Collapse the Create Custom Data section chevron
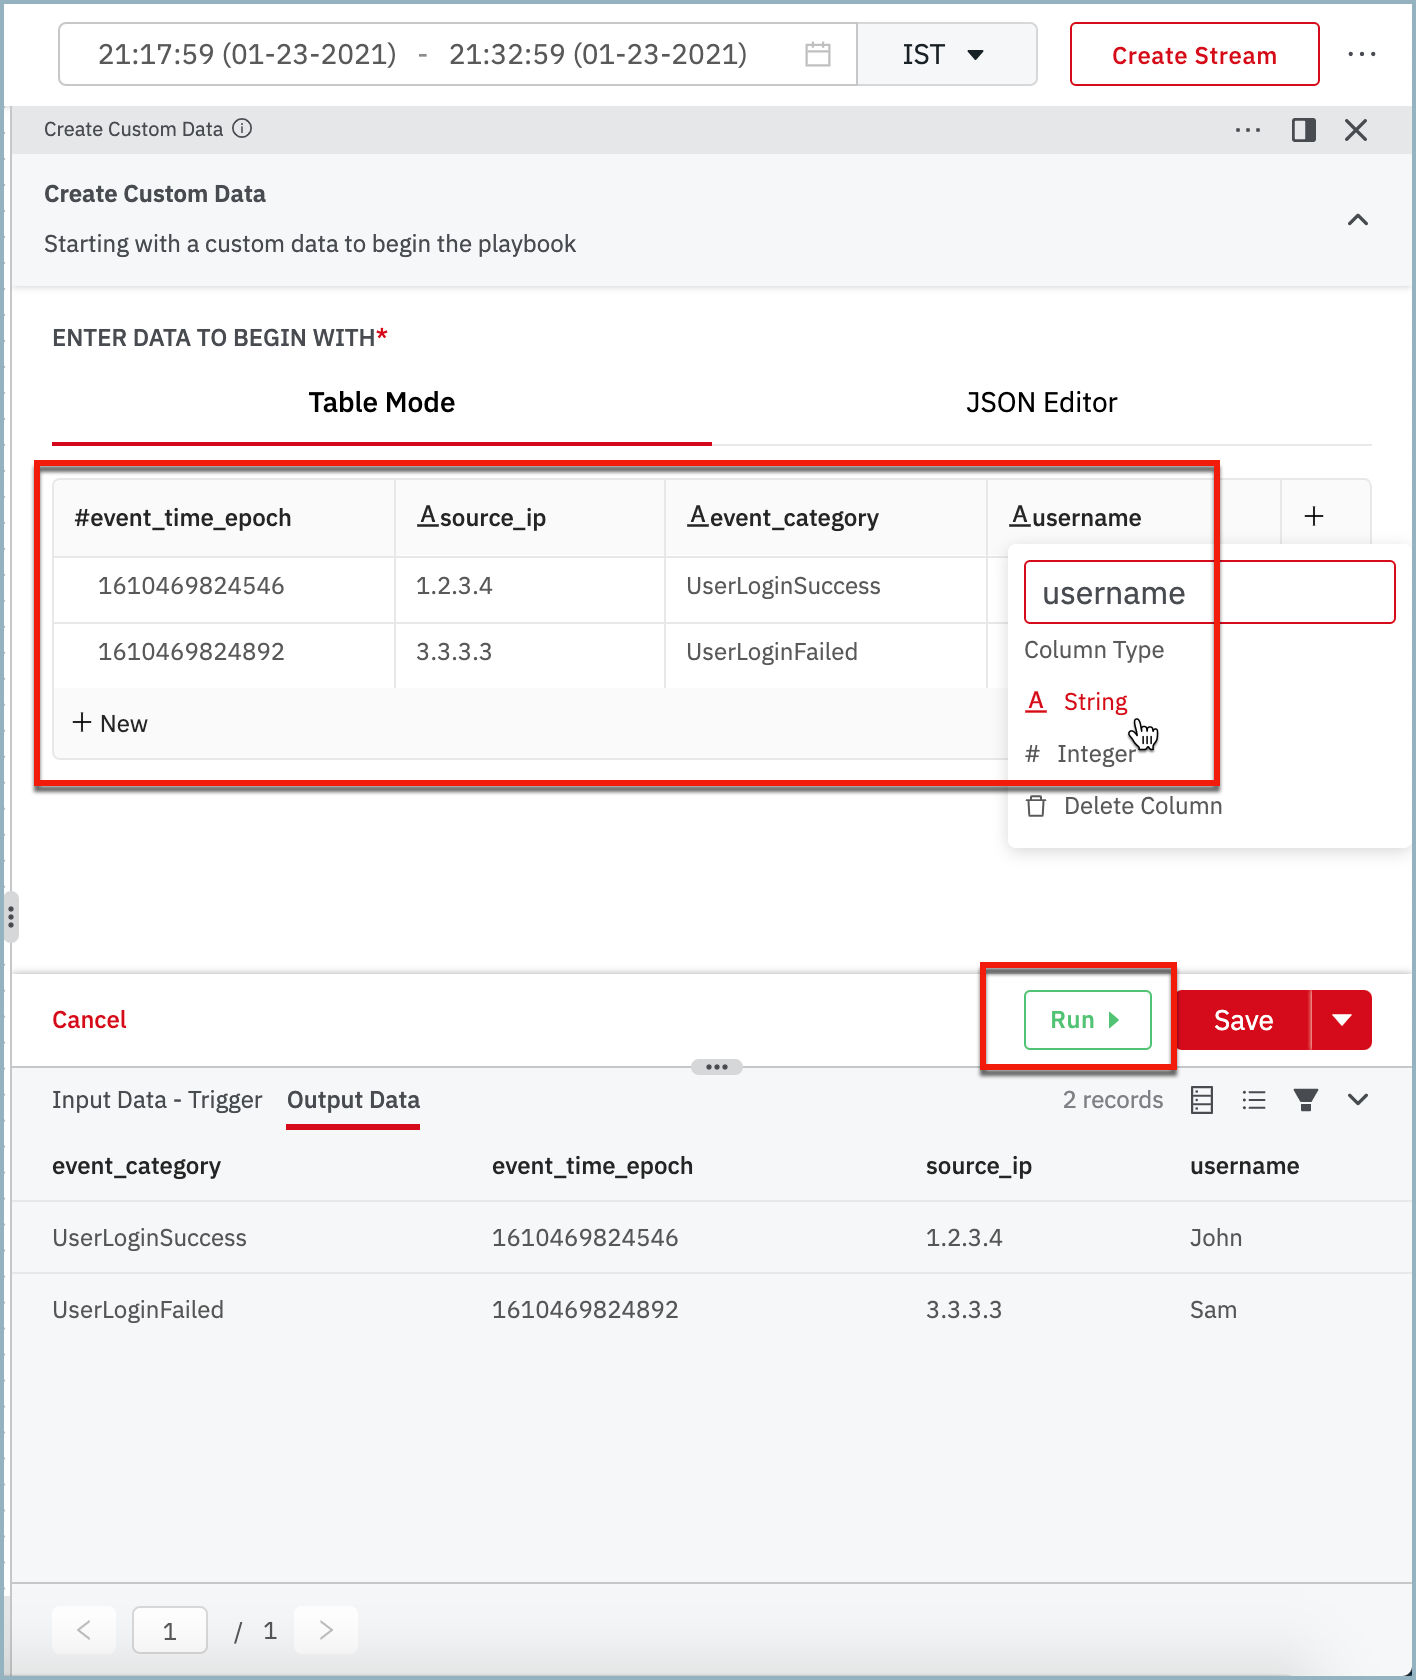This screenshot has width=1416, height=1680. [x=1357, y=220]
